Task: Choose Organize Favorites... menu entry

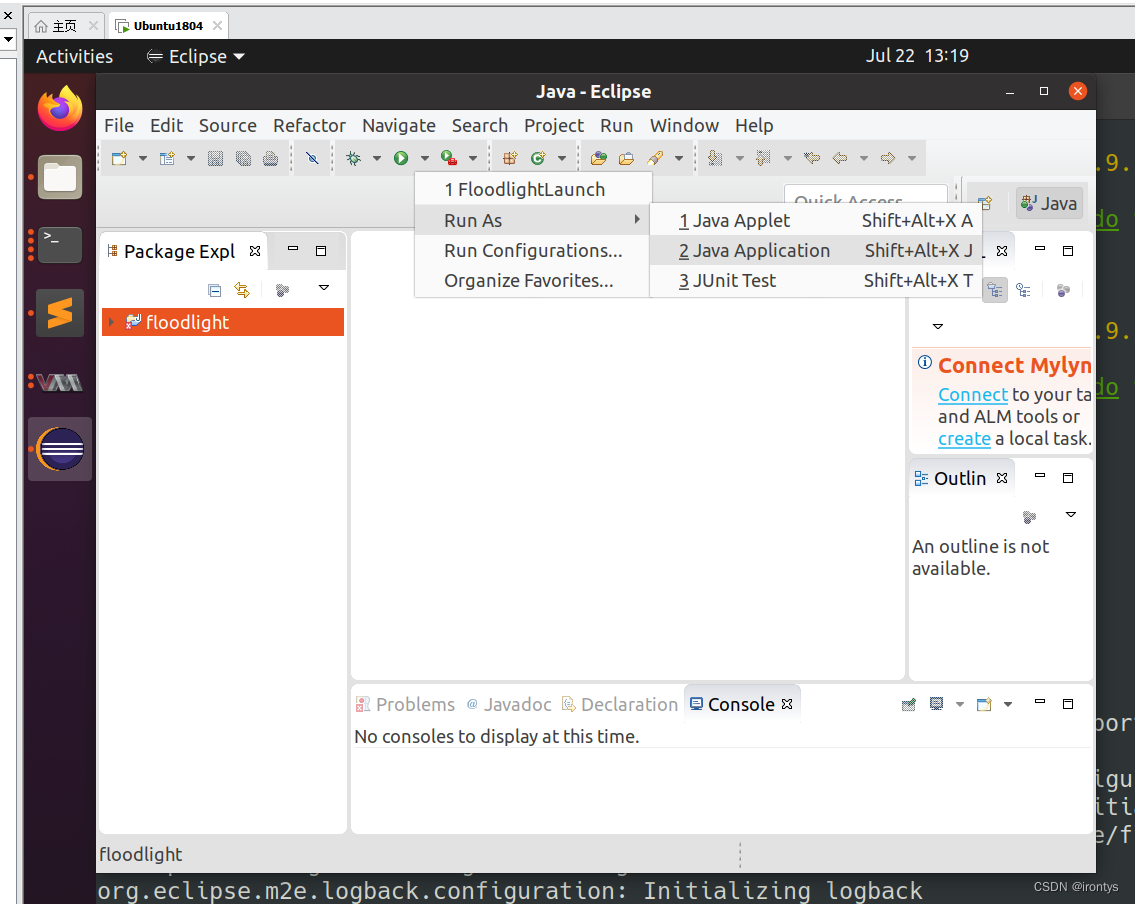Action: pos(533,281)
